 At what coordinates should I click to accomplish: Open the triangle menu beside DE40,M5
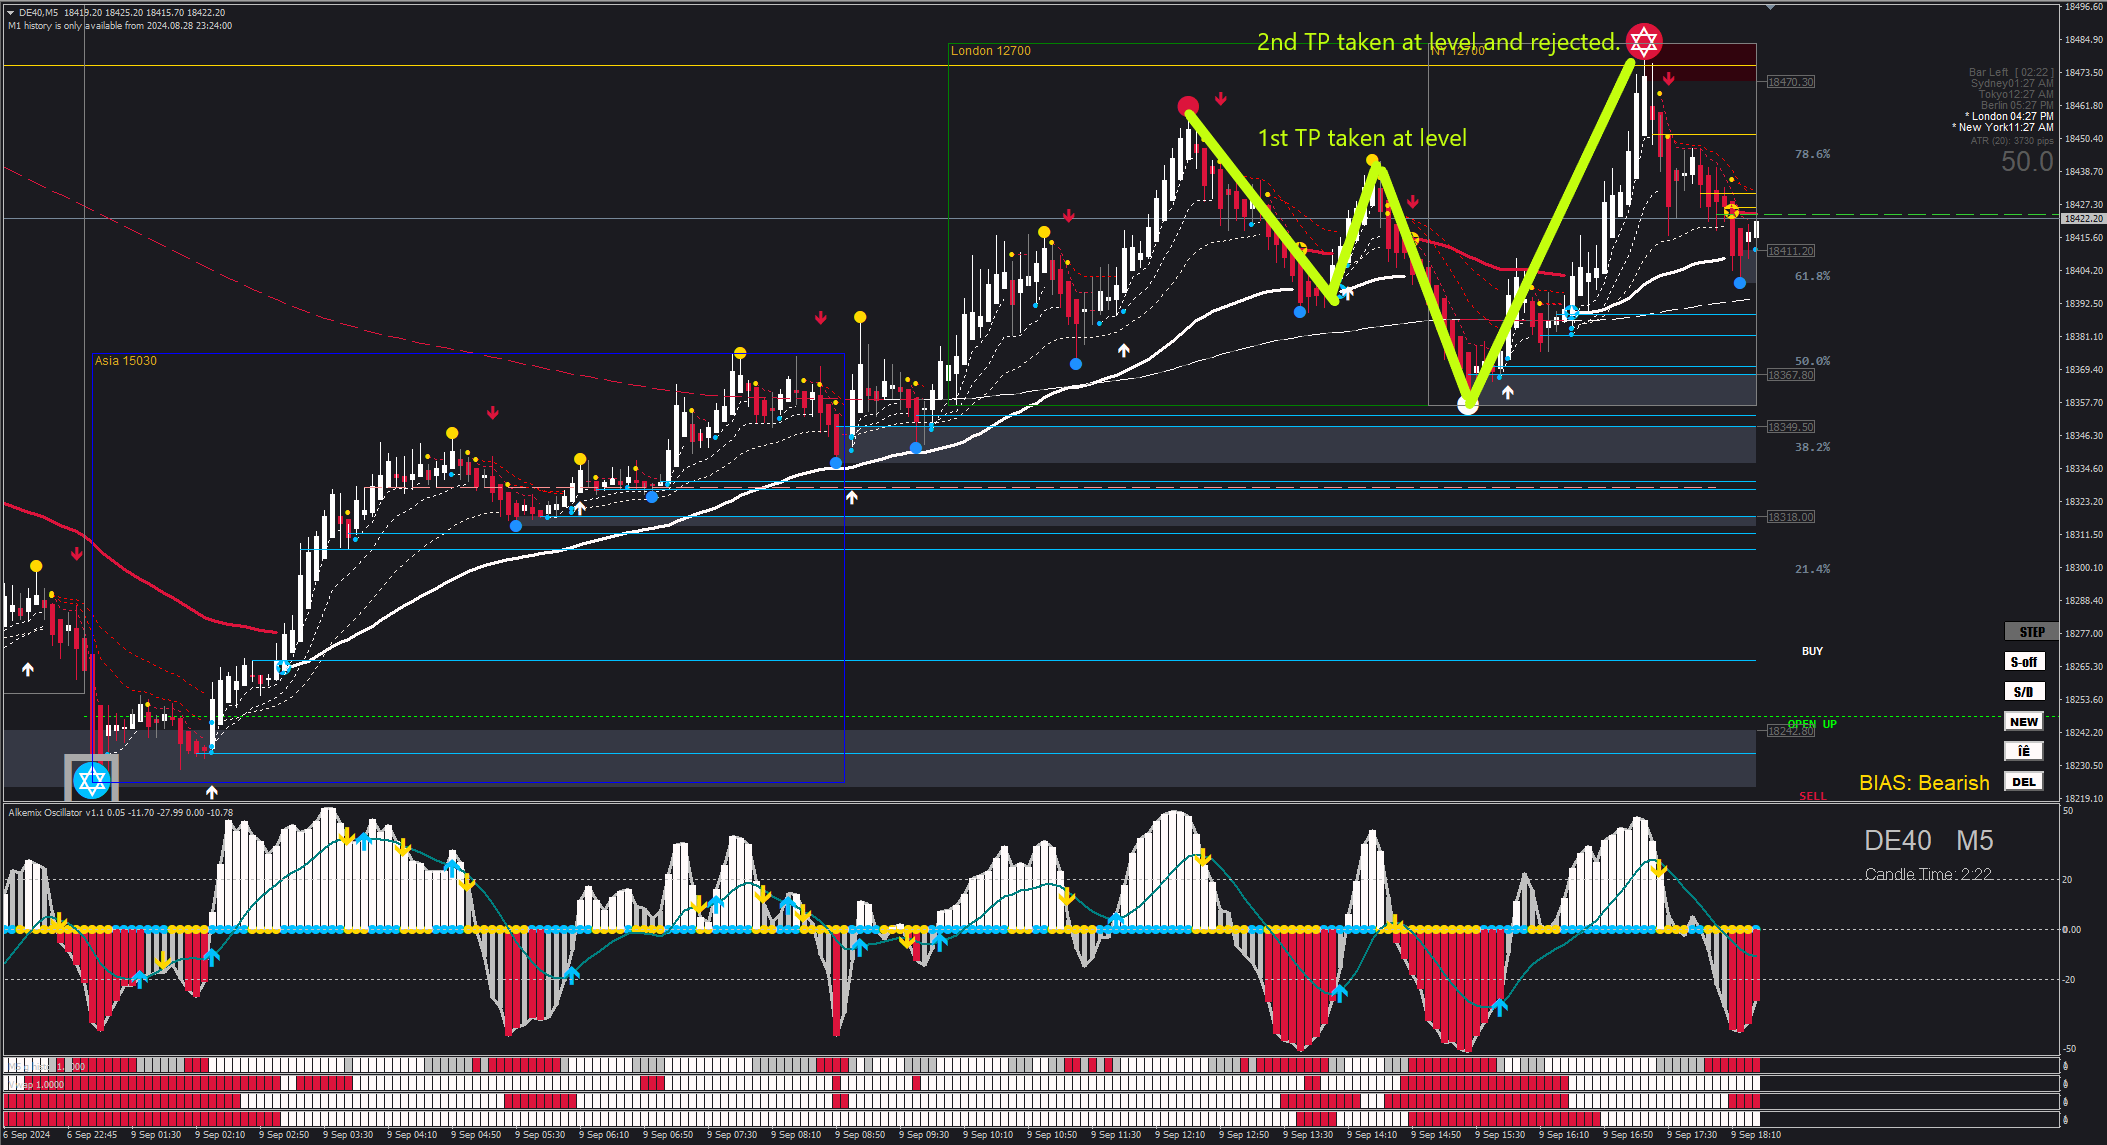(10, 13)
